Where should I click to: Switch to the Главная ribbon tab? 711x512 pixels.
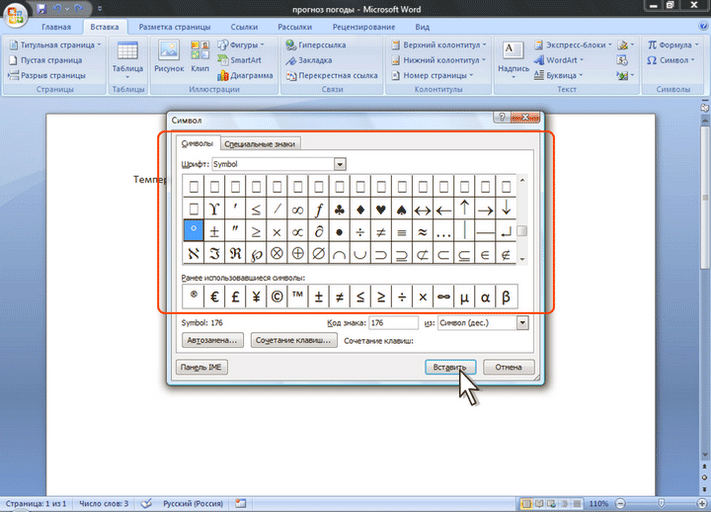pyautogui.click(x=56, y=27)
